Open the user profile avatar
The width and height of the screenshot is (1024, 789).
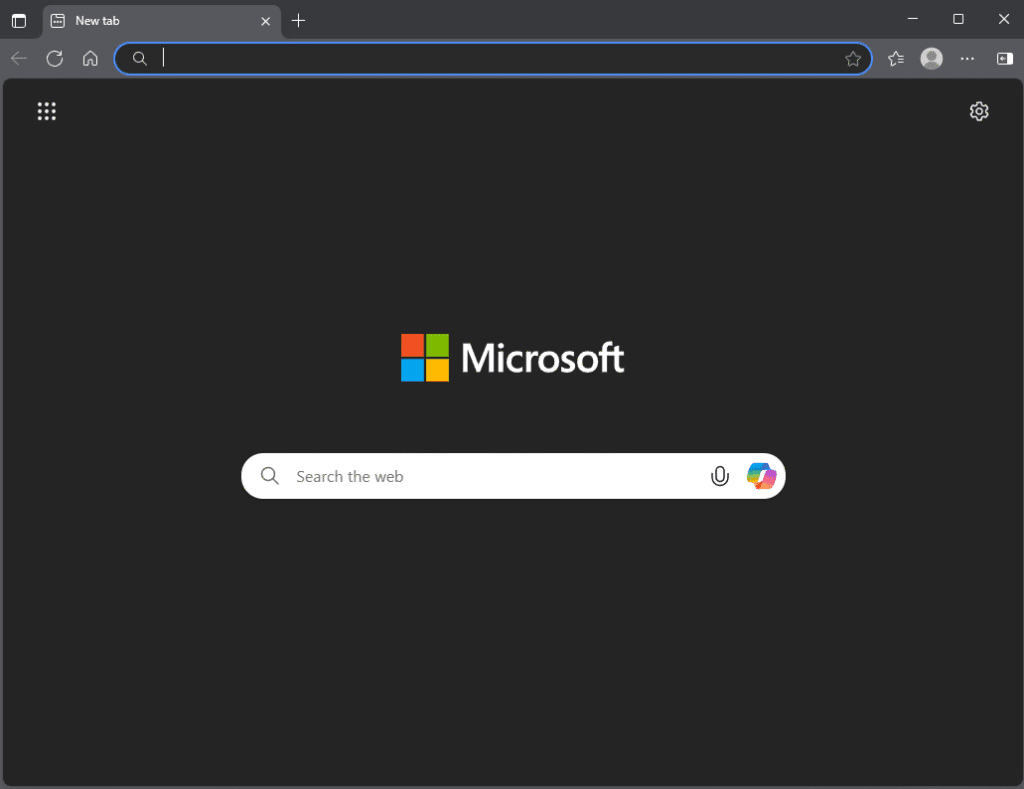pos(931,59)
